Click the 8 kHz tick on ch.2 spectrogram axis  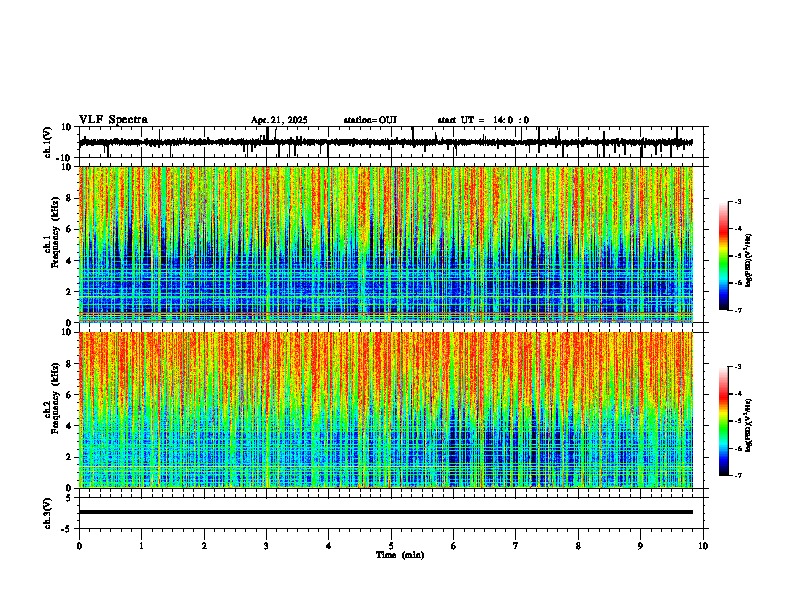click(x=70, y=364)
